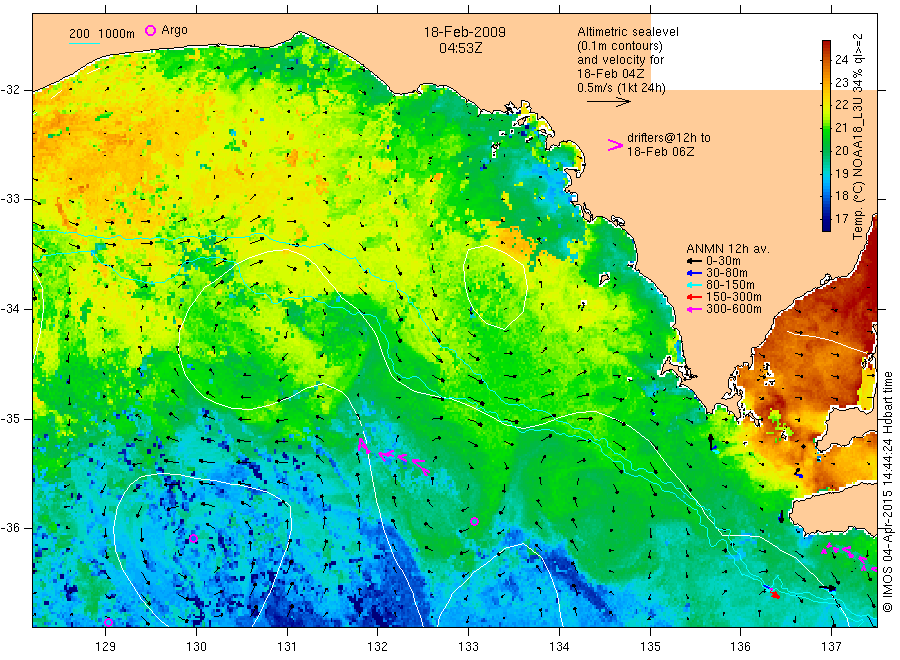This screenshot has height=660, width=900.
Task: Click the 131 longitude axis label
Action: tap(287, 647)
